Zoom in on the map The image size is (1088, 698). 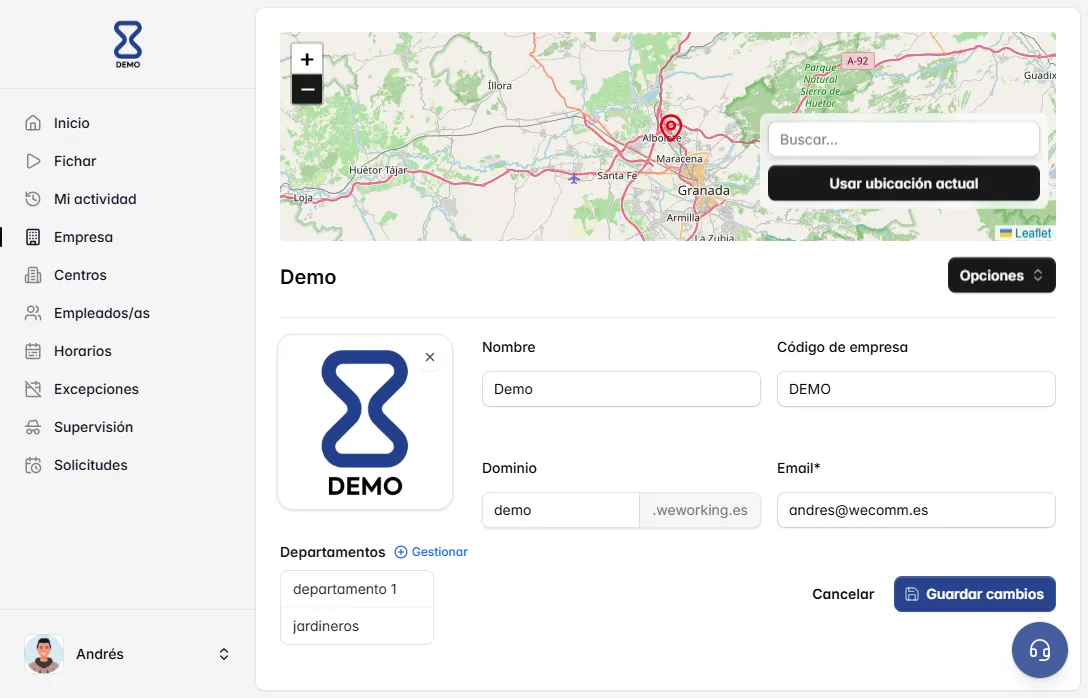coord(307,60)
